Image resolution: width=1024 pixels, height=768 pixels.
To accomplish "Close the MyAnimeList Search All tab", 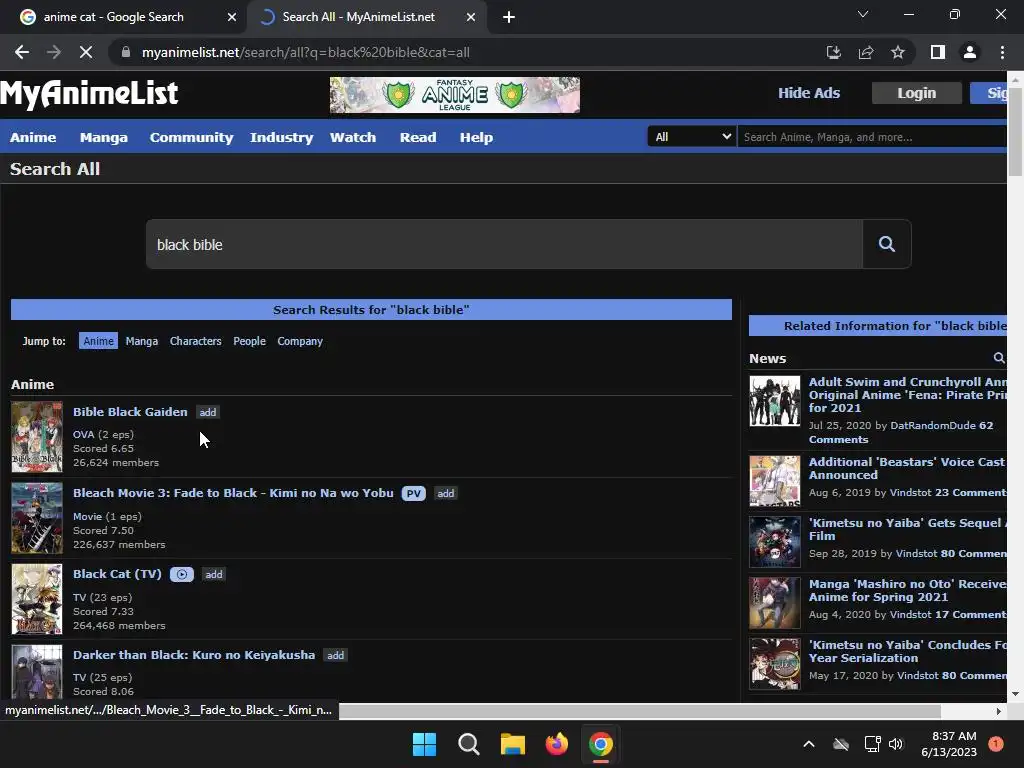I will [x=471, y=17].
